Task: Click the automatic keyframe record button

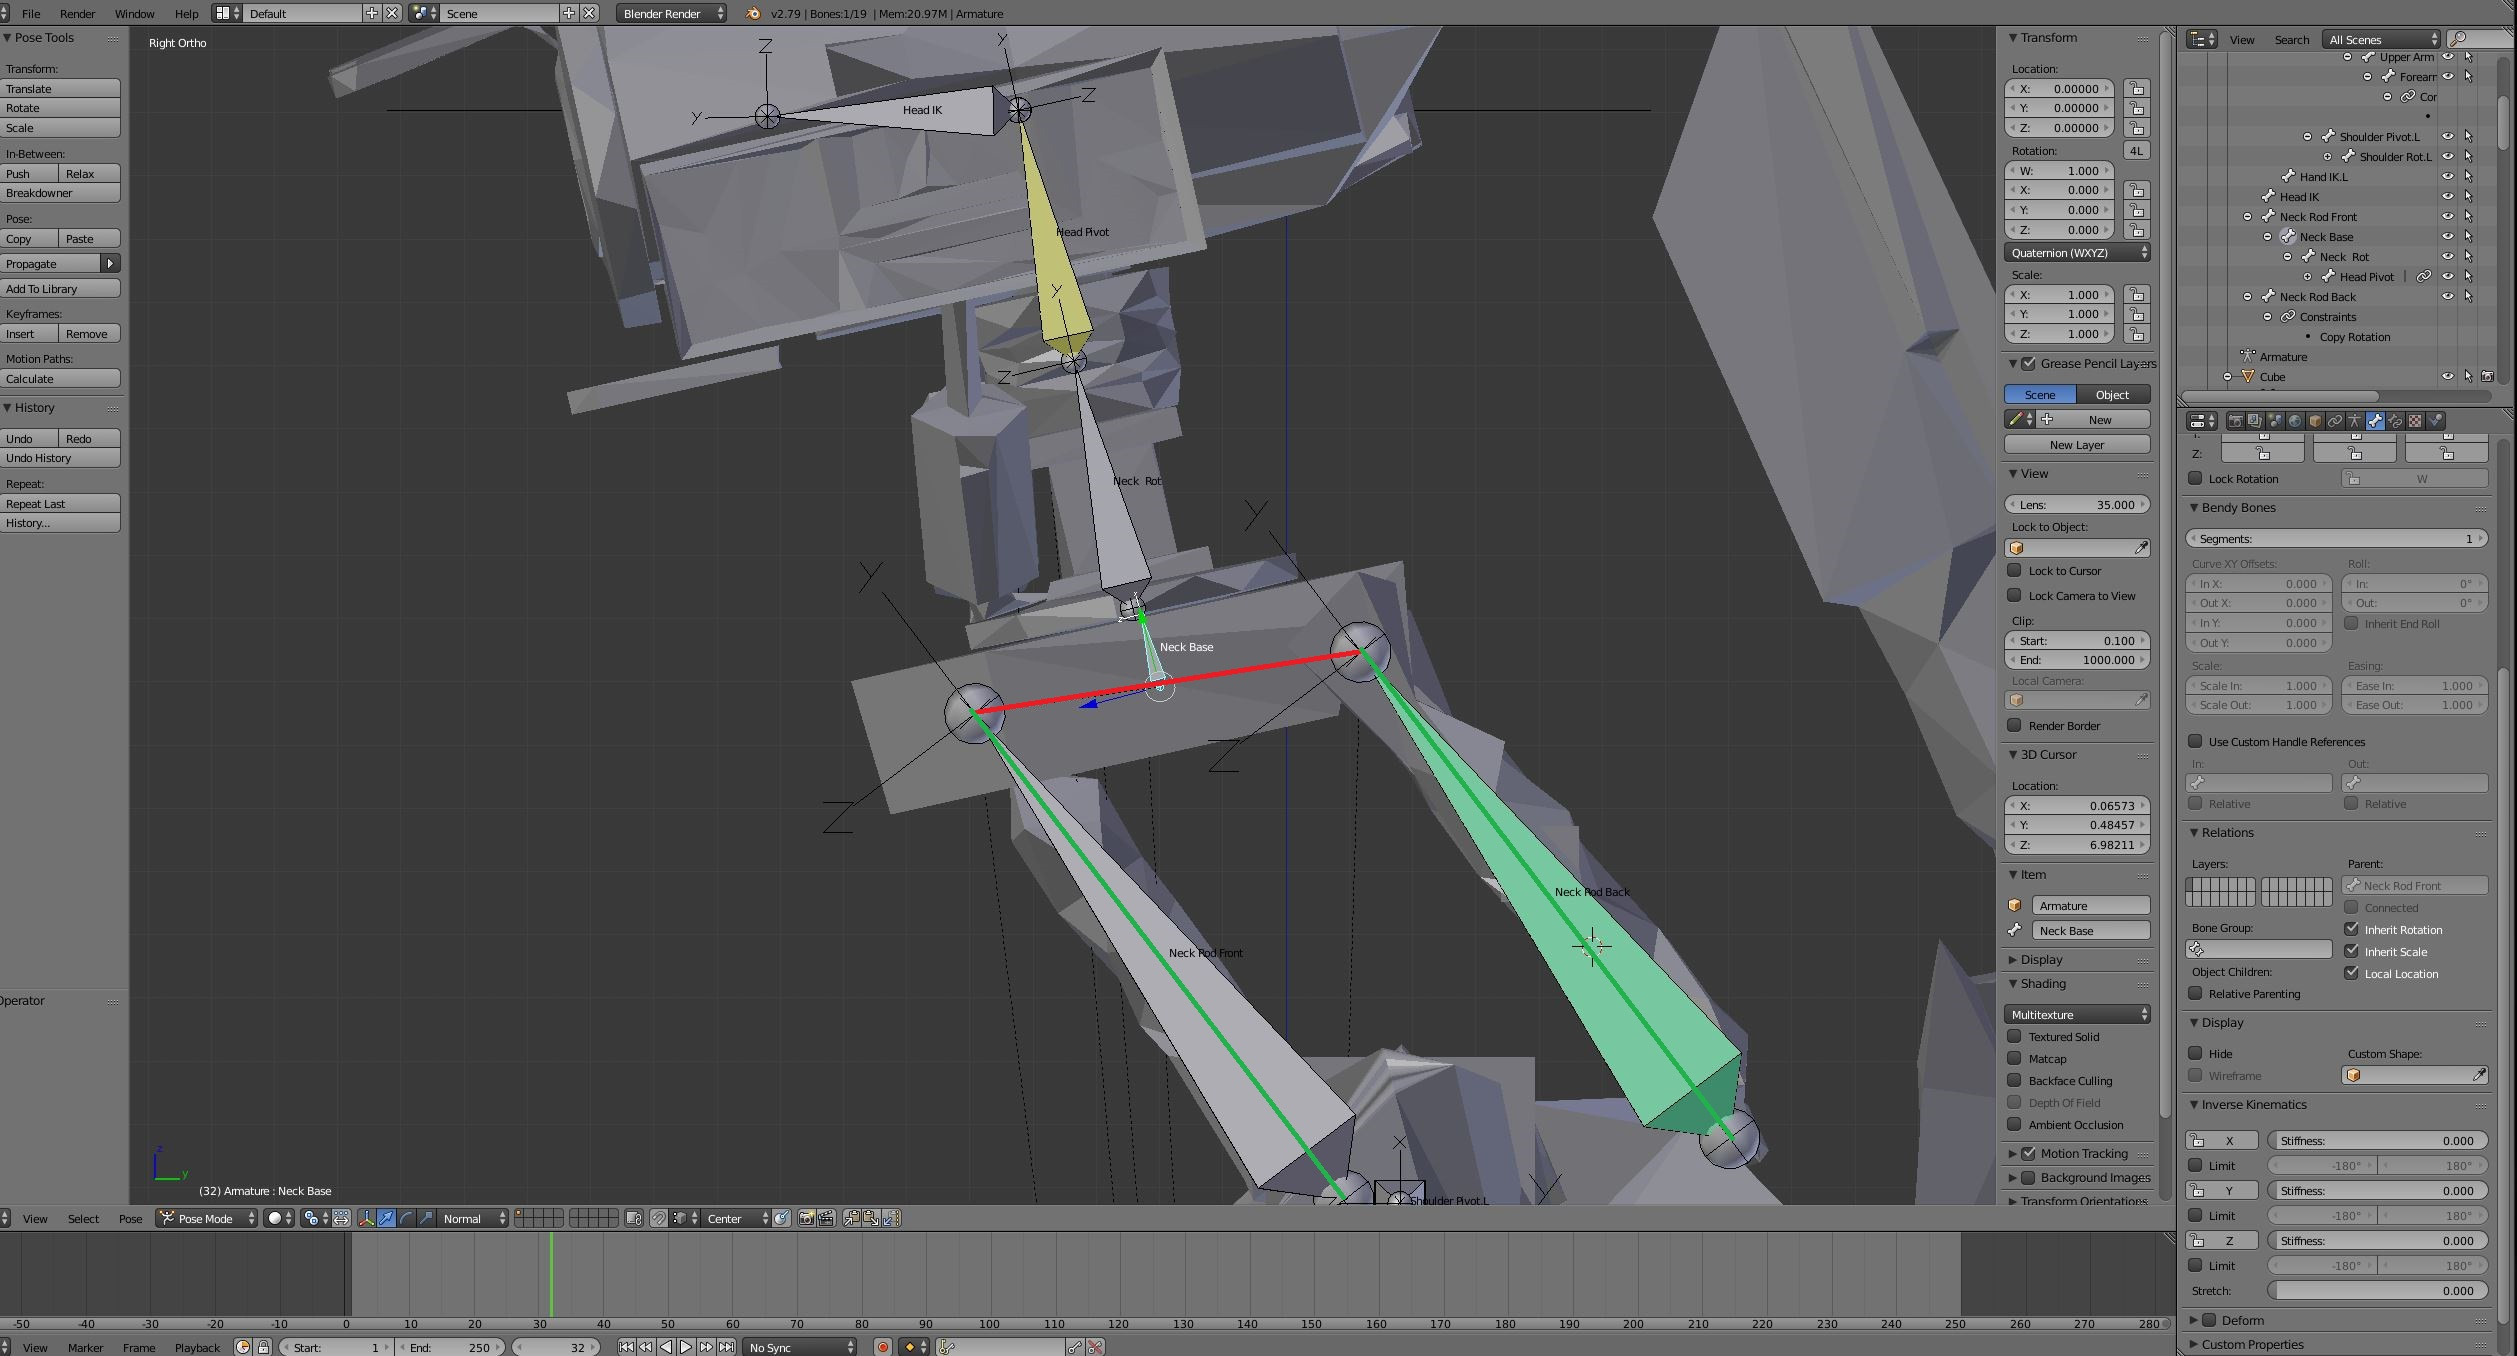Action: tap(883, 1347)
